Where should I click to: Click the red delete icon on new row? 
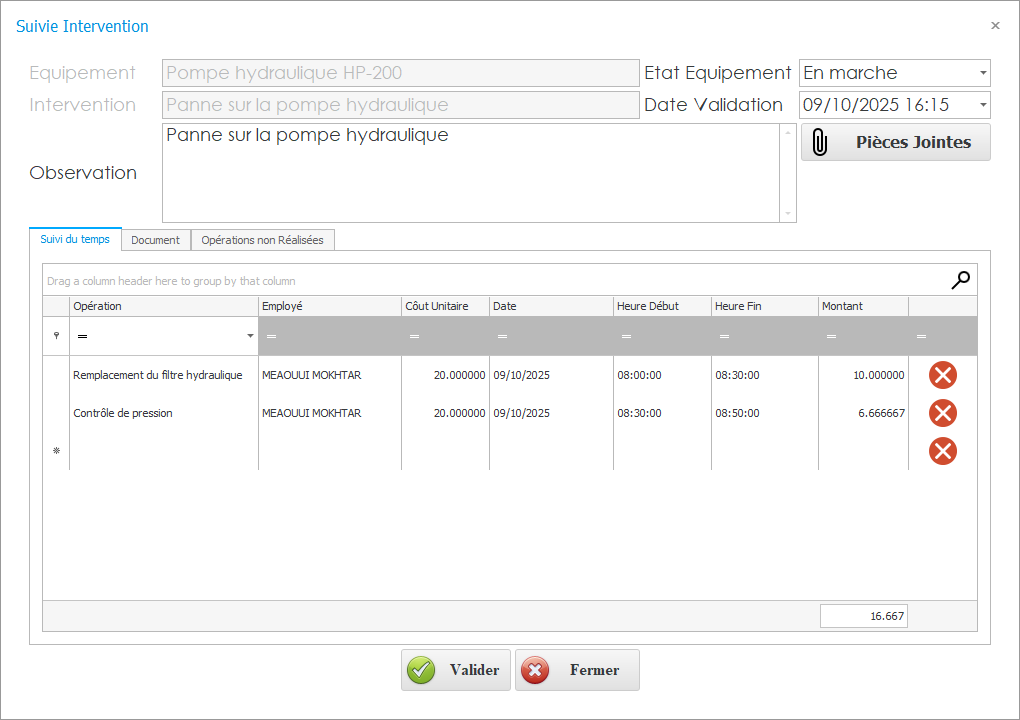[x=942, y=451]
